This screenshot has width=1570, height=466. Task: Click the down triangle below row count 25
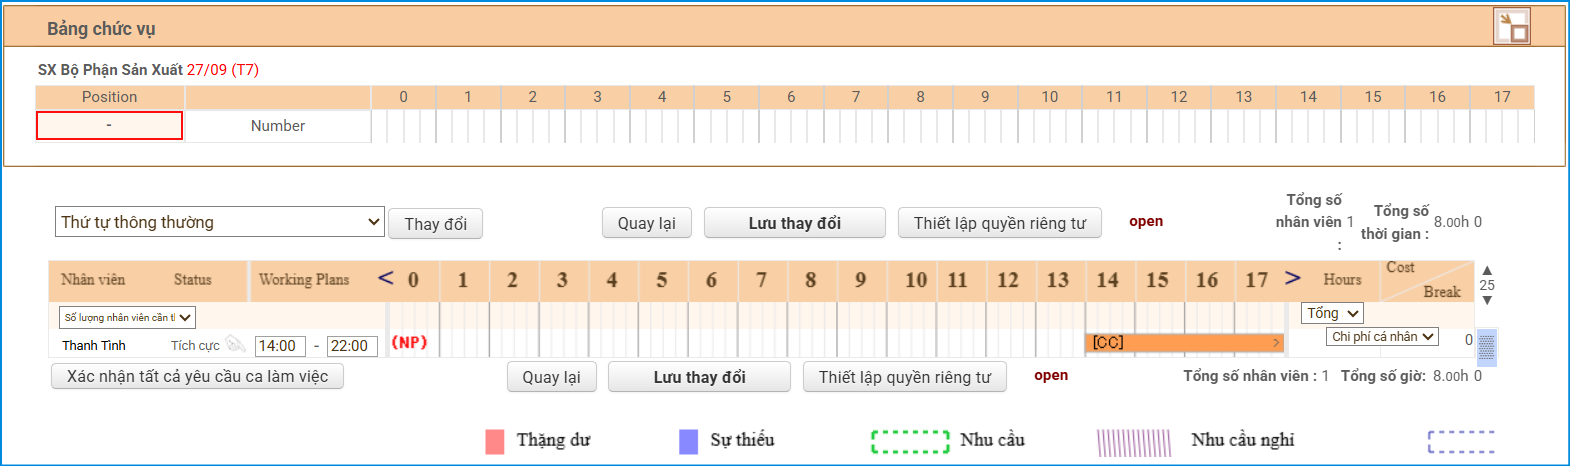click(x=1487, y=300)
